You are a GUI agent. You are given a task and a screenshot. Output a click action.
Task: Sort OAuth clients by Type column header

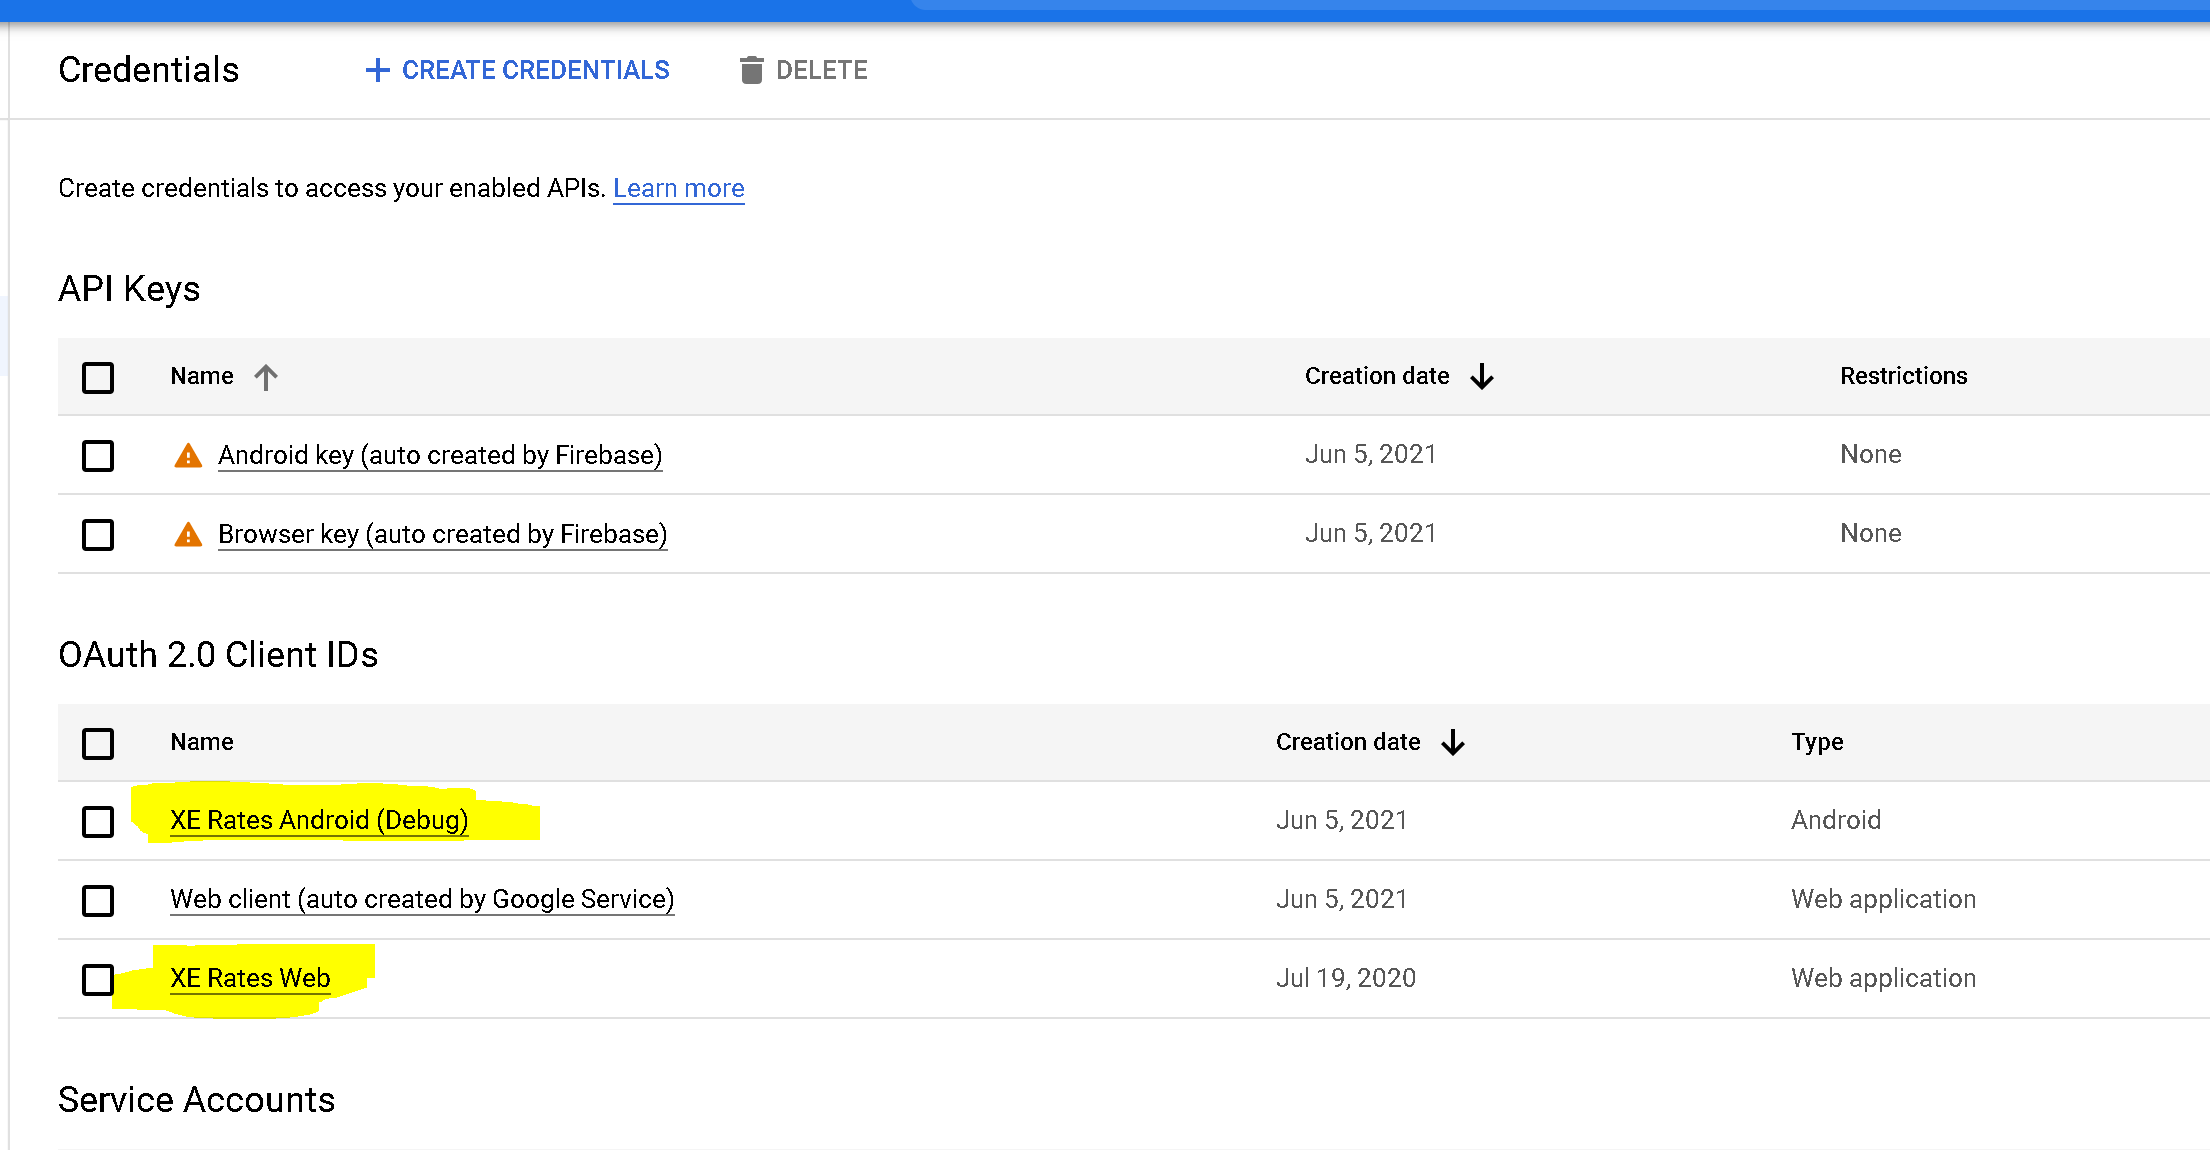1817,742
